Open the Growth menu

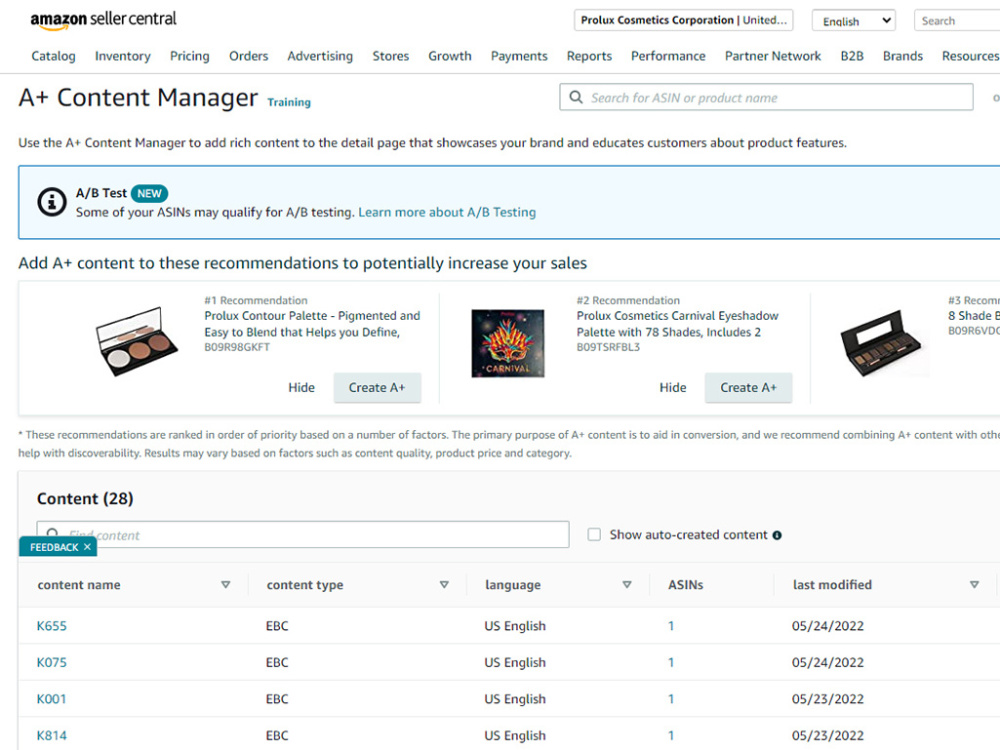tap(450, 56)
